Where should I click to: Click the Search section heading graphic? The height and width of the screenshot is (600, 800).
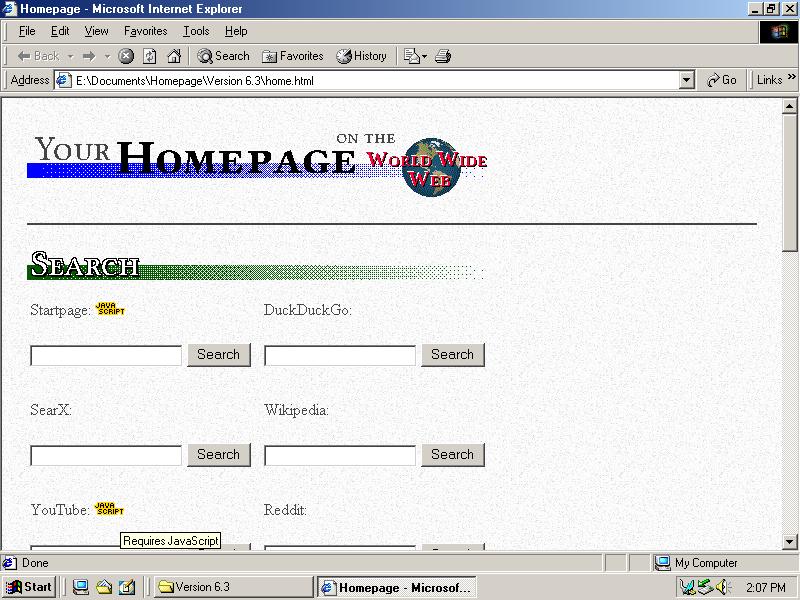(x=255, y=265)
